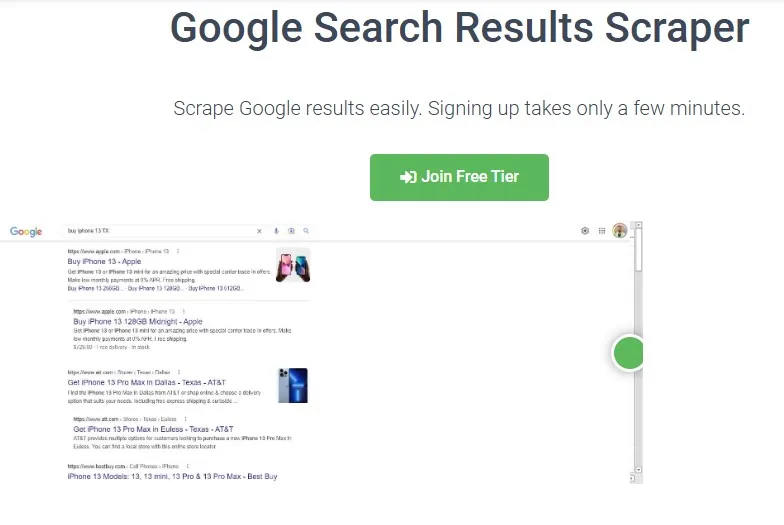This screenshot has height=525, width=784.
Task: Clear the search box with the X icon
Action: pyautogui.click(x=260, y=231)
